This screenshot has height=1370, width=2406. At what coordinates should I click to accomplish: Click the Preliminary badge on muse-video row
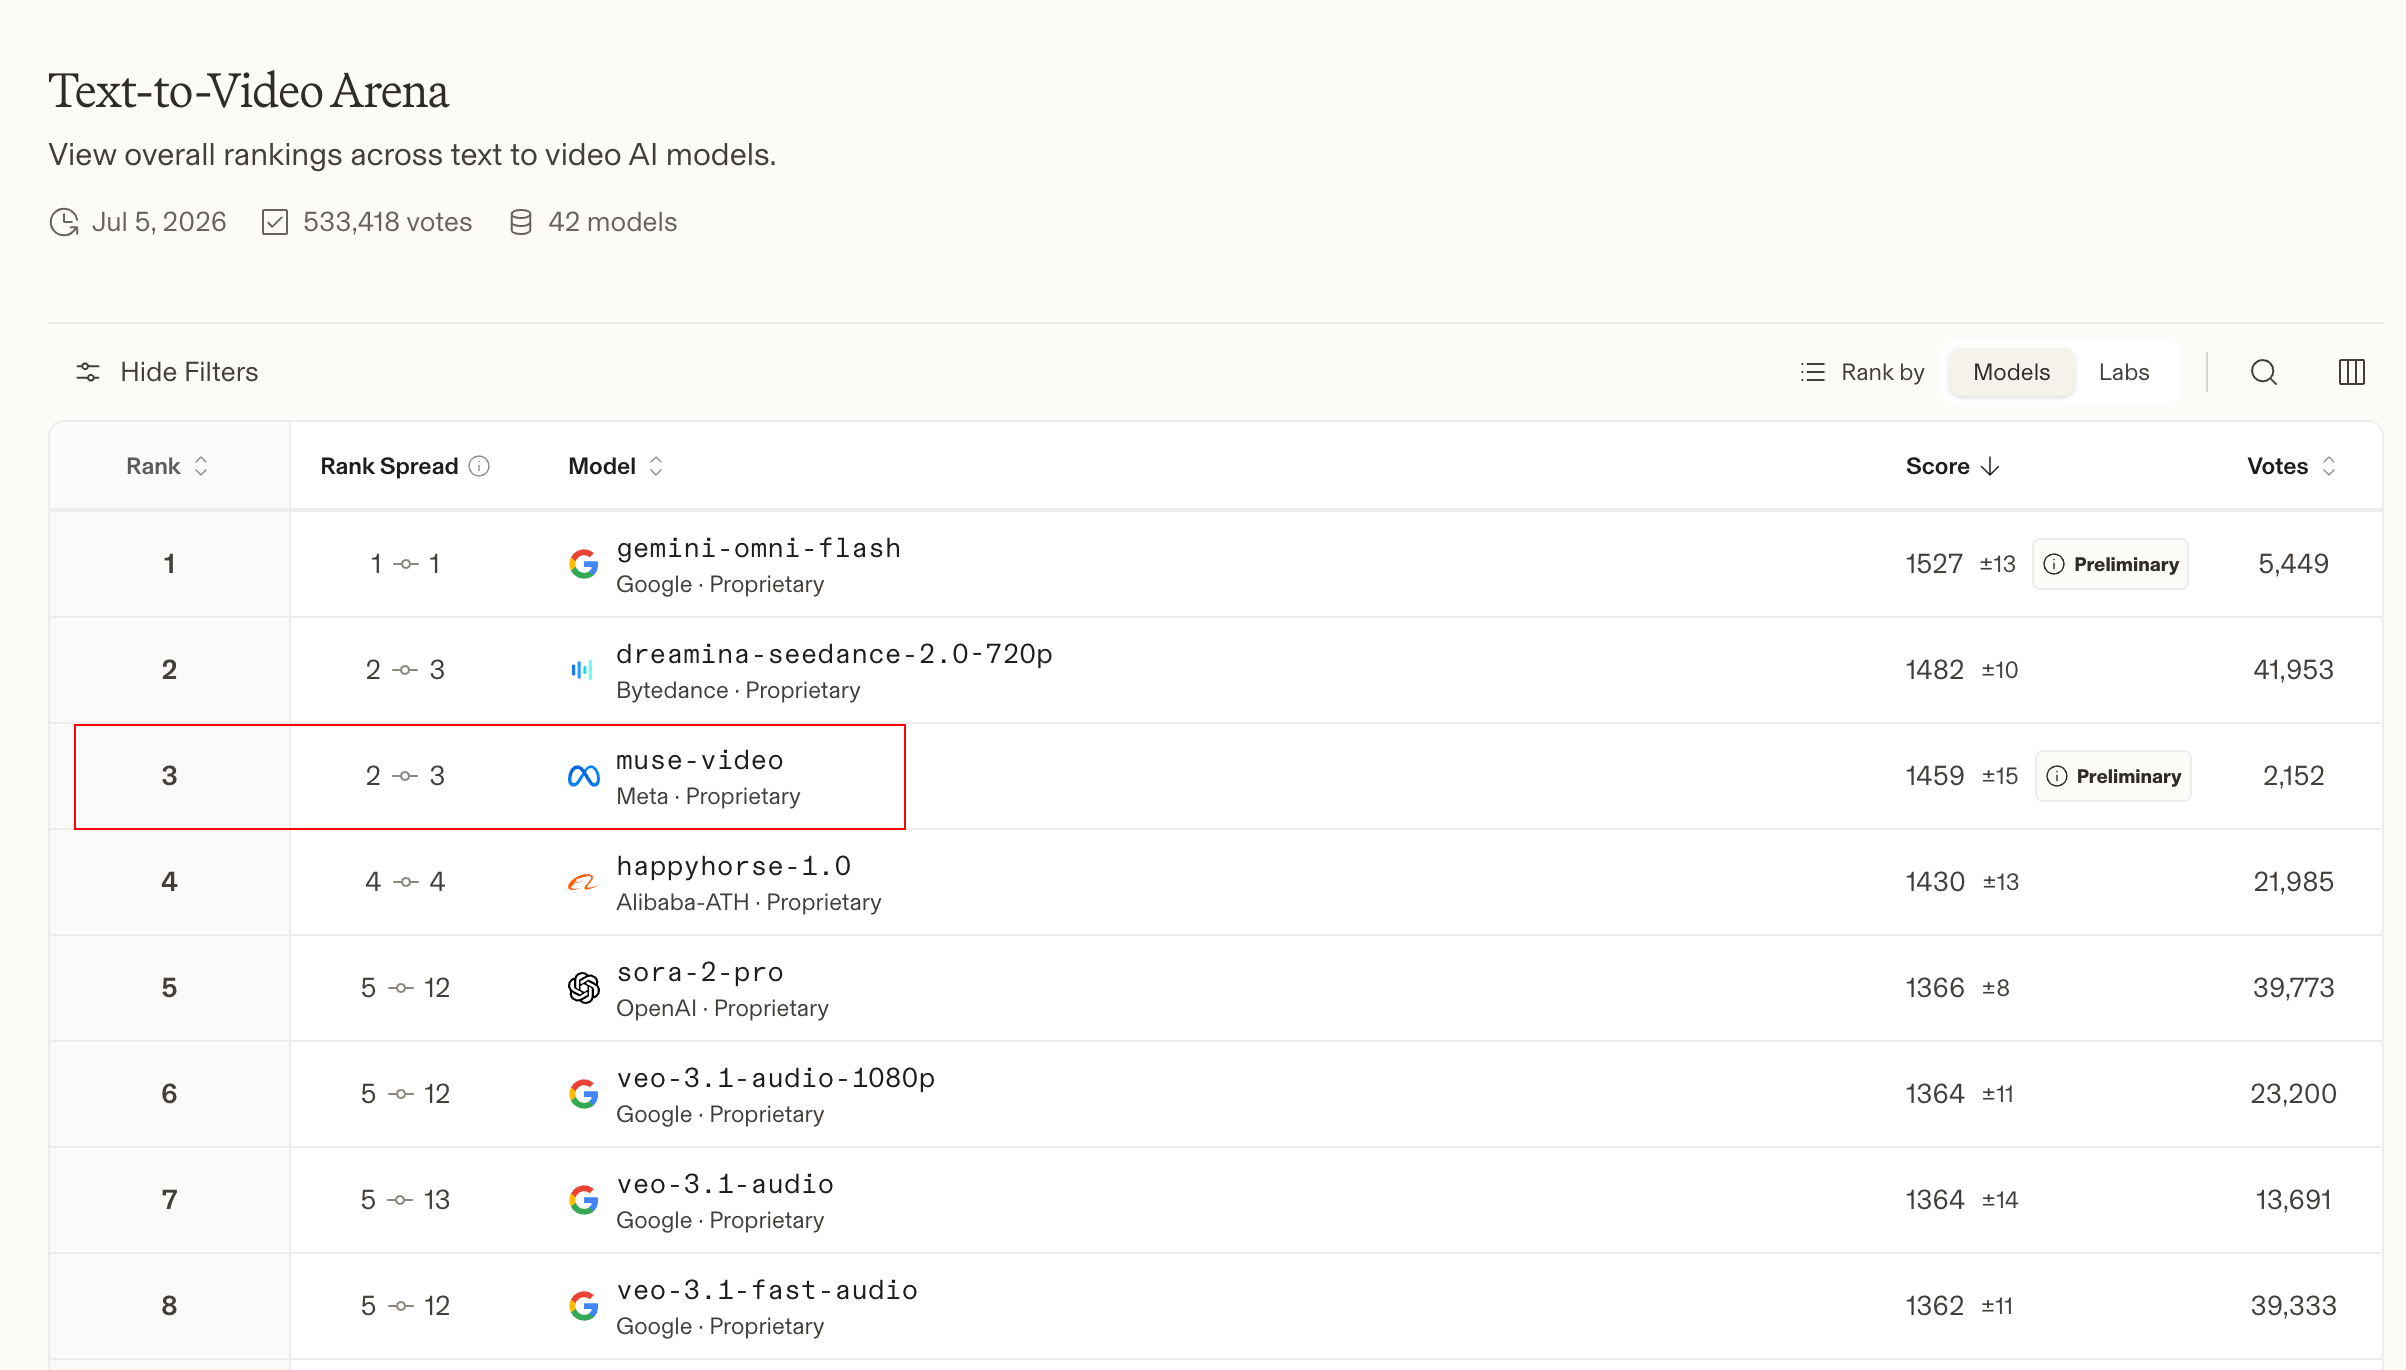click(2113, 776)
